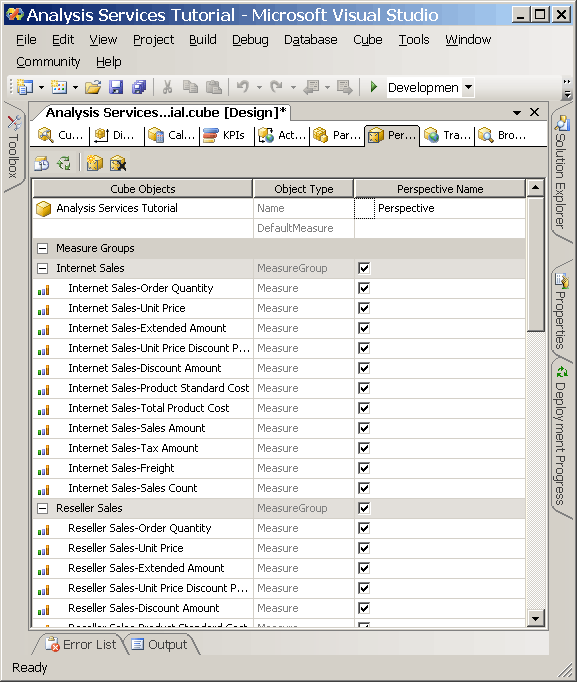Click the Paste clipboard icon
This screenshot has height=682, width=577.
click(213, 87)
